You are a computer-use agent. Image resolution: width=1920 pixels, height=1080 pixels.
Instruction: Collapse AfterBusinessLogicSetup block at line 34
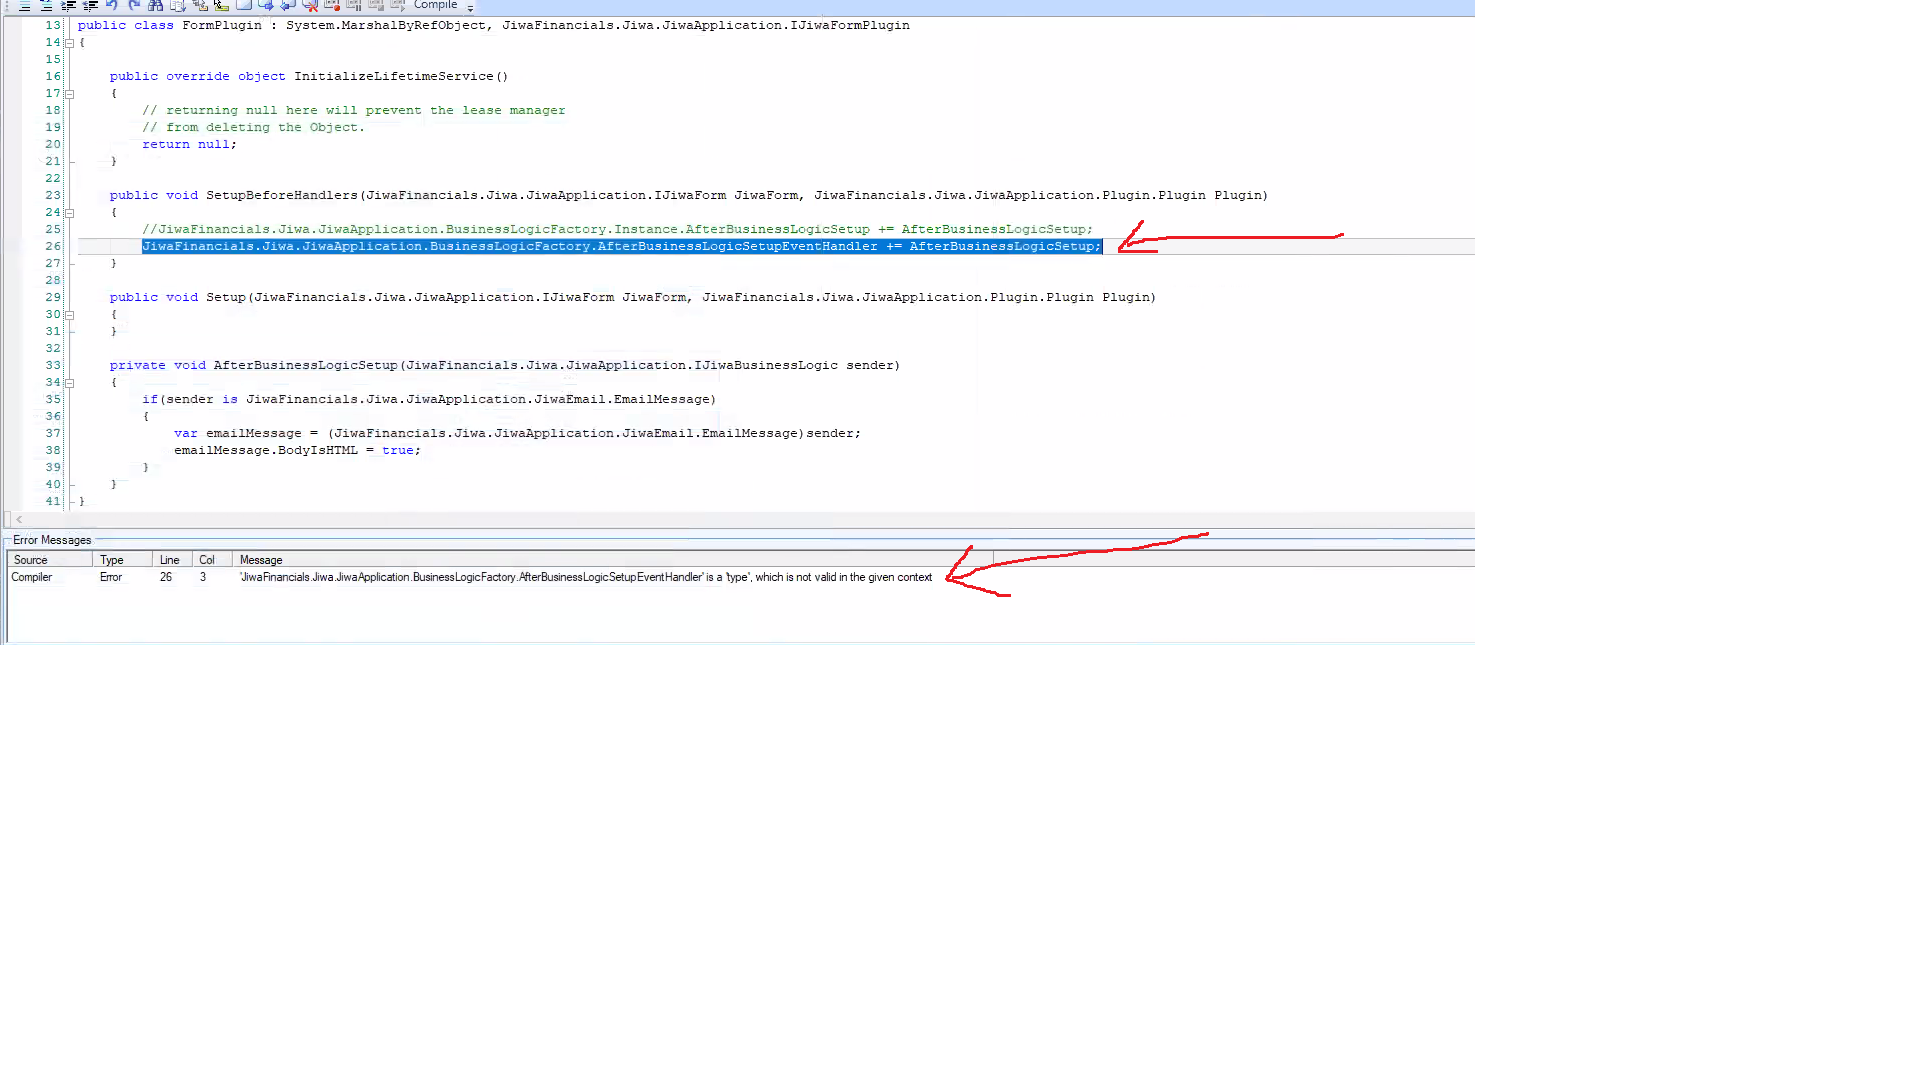(69, 383)
